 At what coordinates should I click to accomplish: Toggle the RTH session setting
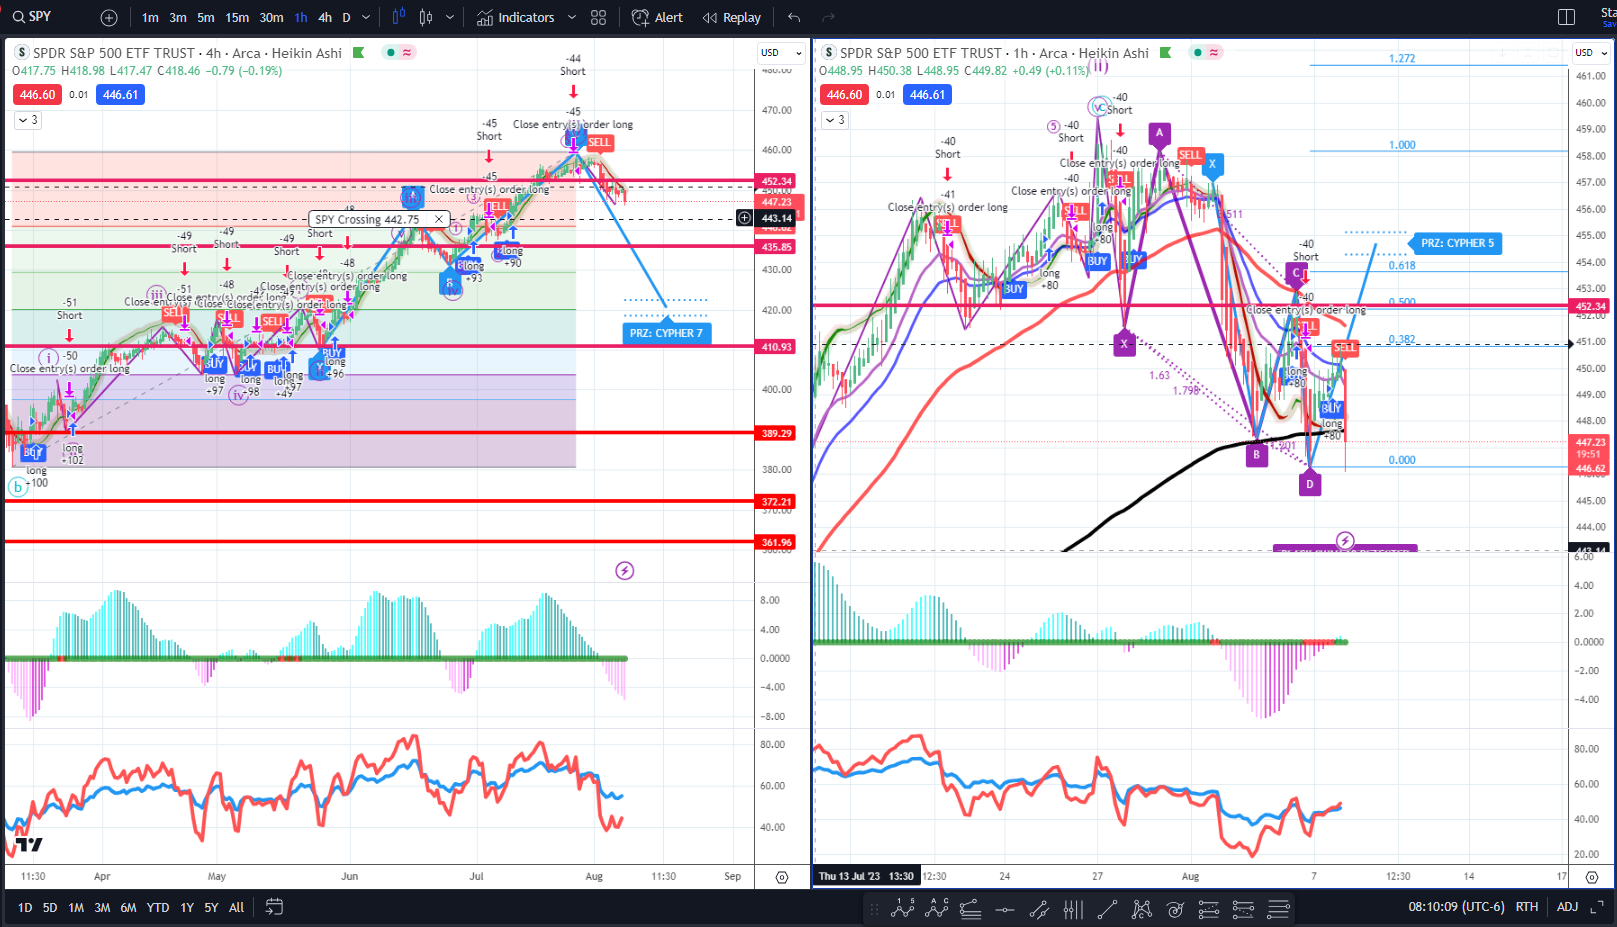coord(1527,907)
